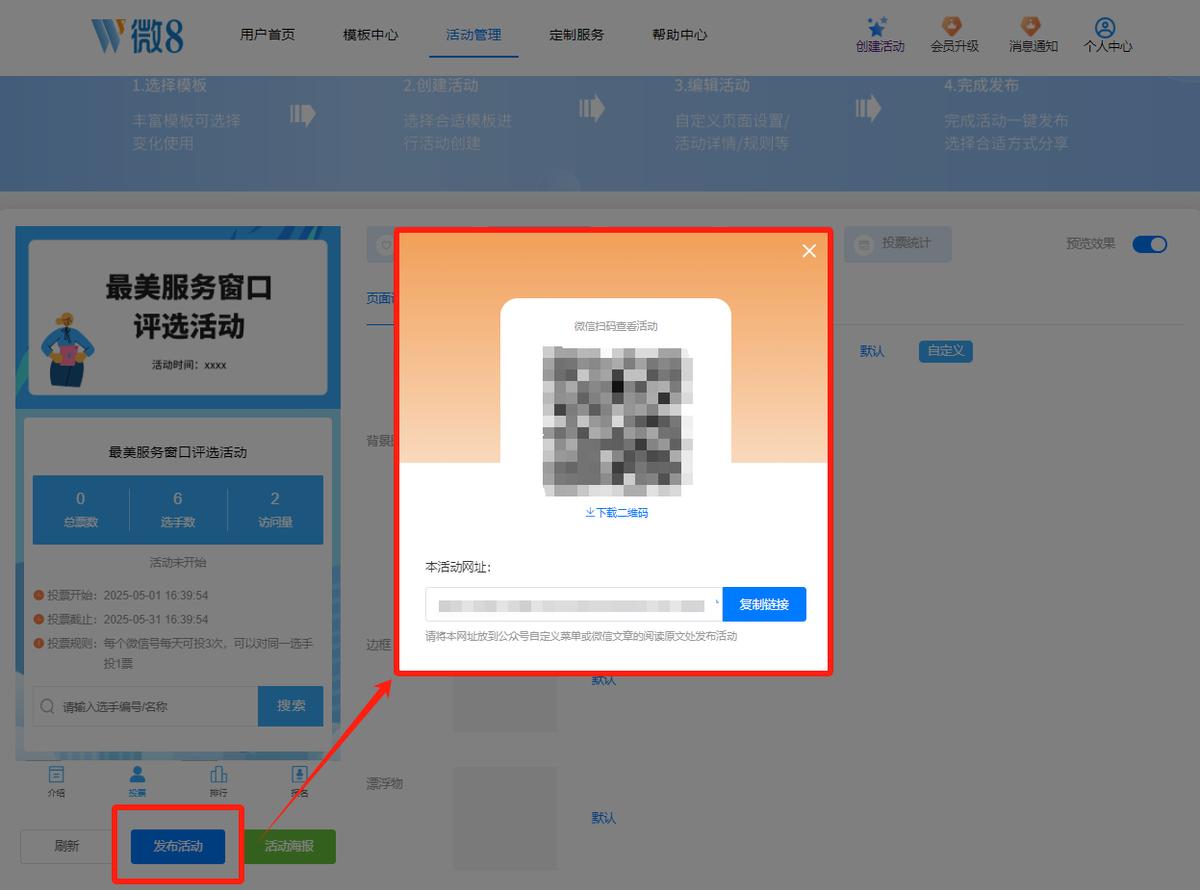Click the 投票截止 time line
Image resolution: width=1200 pixels, height=890 pixels.
121,618
